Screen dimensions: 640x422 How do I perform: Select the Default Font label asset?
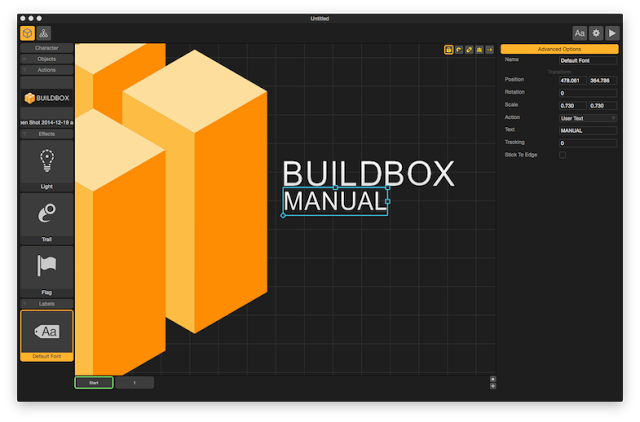click(x=47, y=335)
